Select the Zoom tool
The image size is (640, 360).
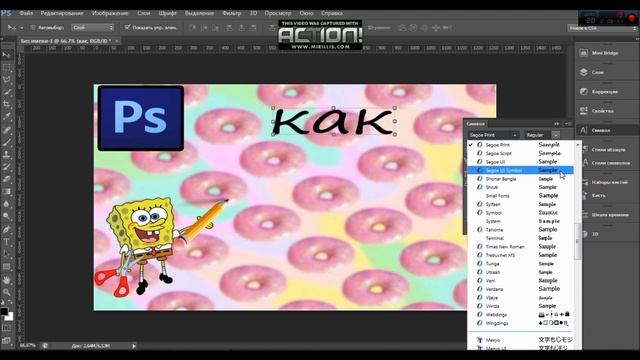(7, 292)
